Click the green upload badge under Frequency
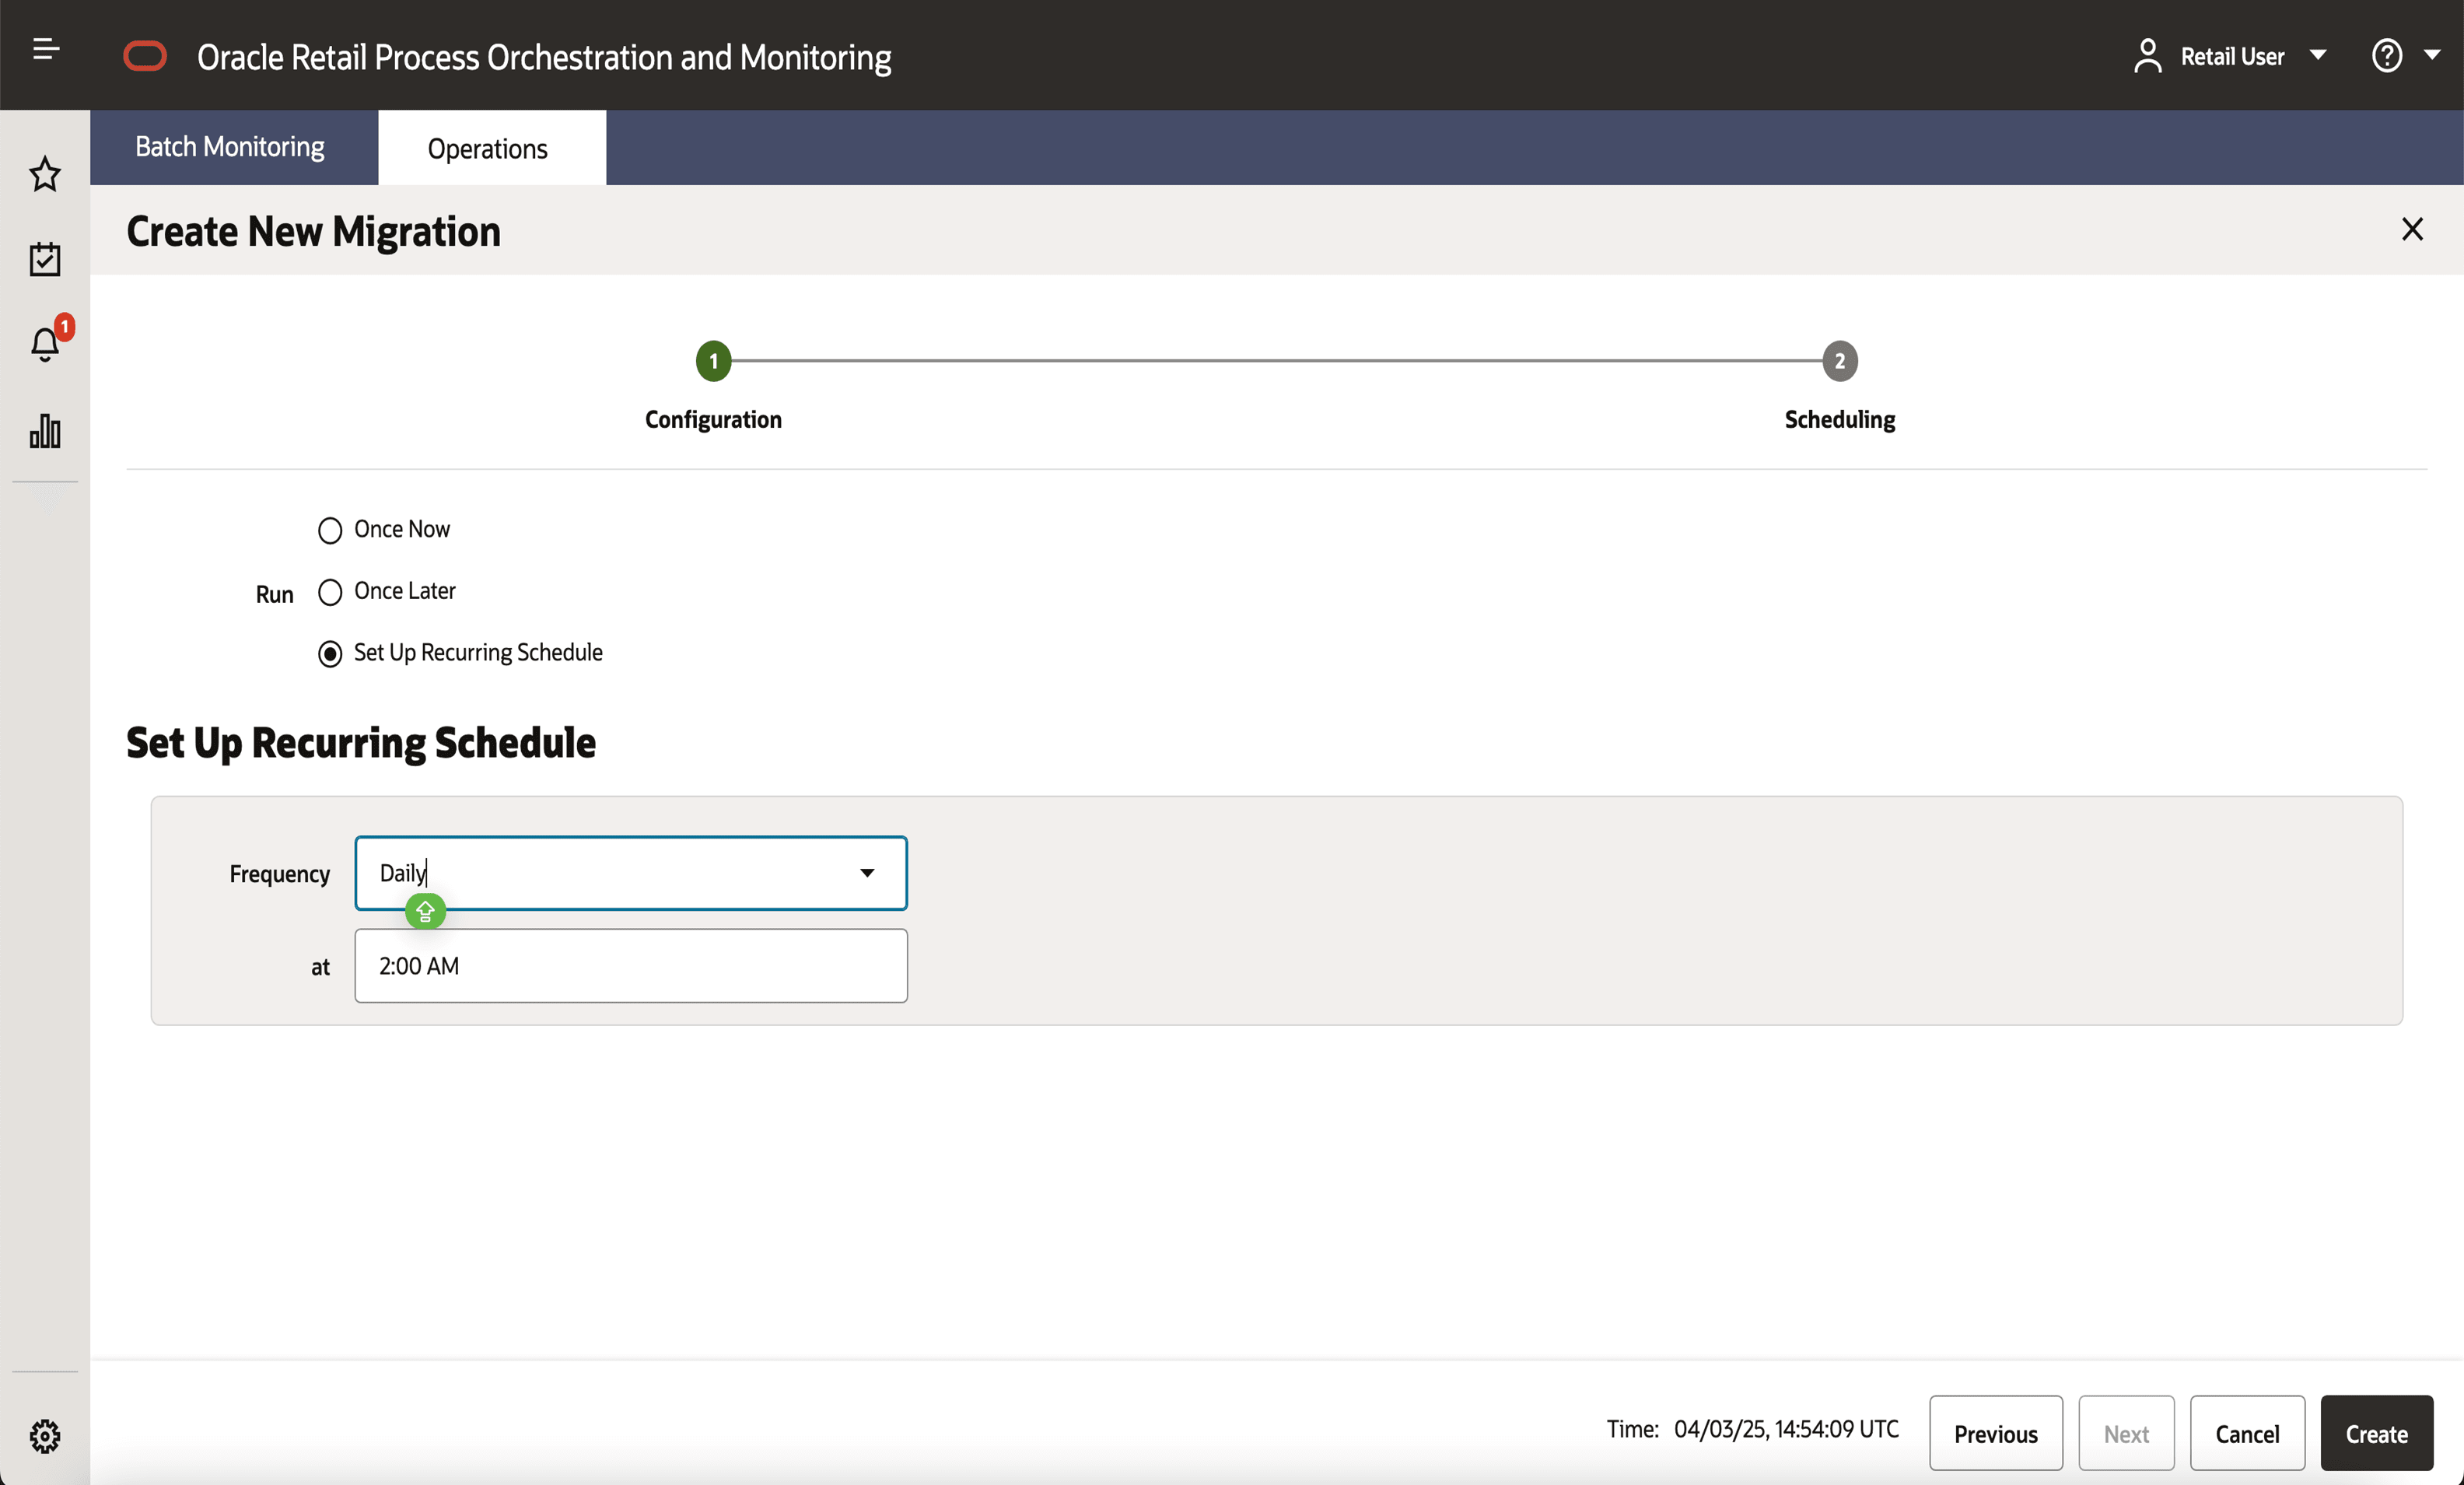 coord(425,912)
